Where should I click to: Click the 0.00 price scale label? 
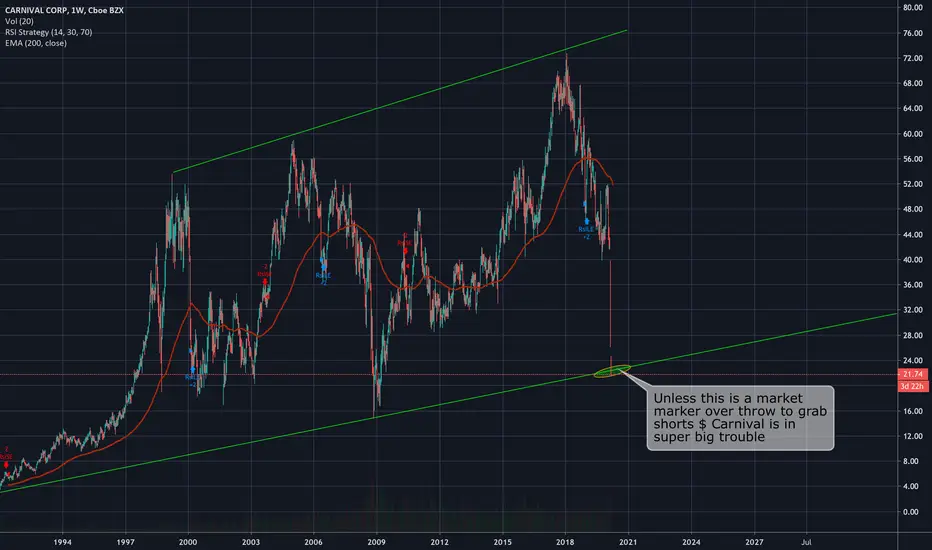pos(913,511)
